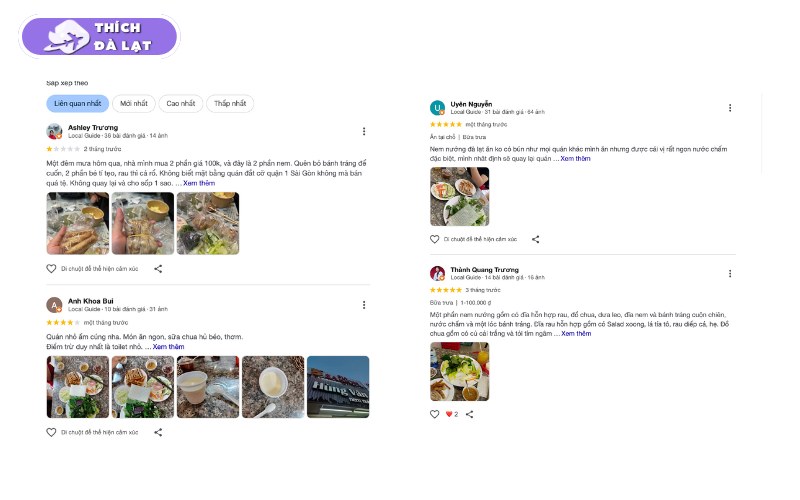
Task: Open the three-dot menu on Thành Quang Trương's review
Action: click(x=730, y=273)
